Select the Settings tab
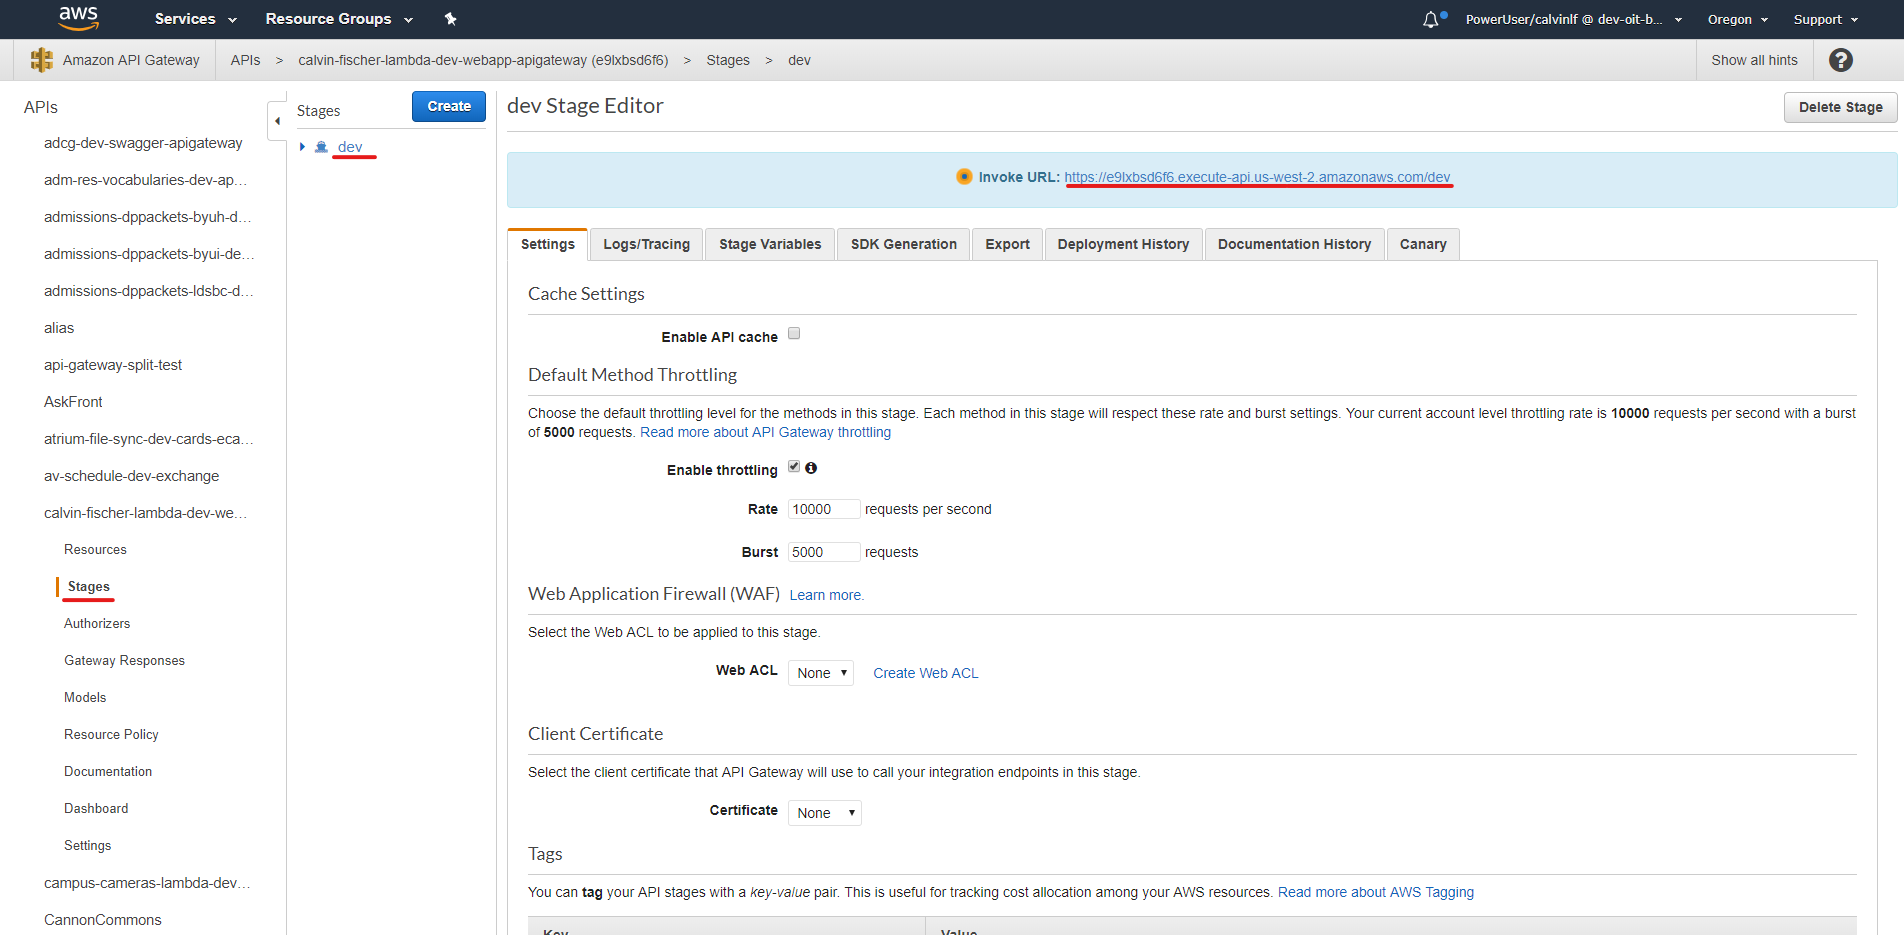 tap(548, 244)
